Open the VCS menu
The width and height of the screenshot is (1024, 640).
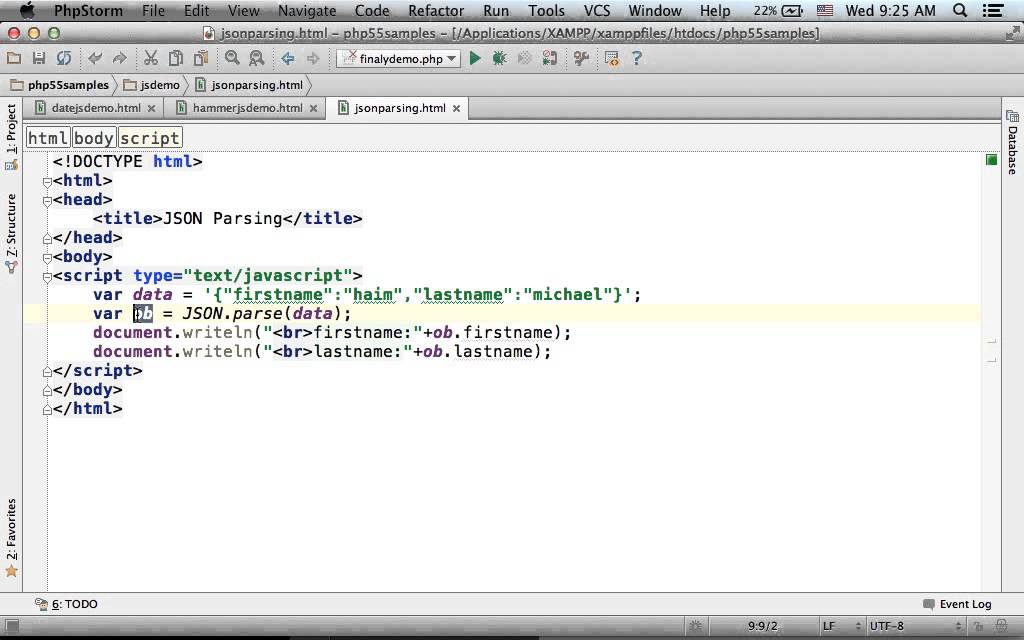[x=597, y=10]
